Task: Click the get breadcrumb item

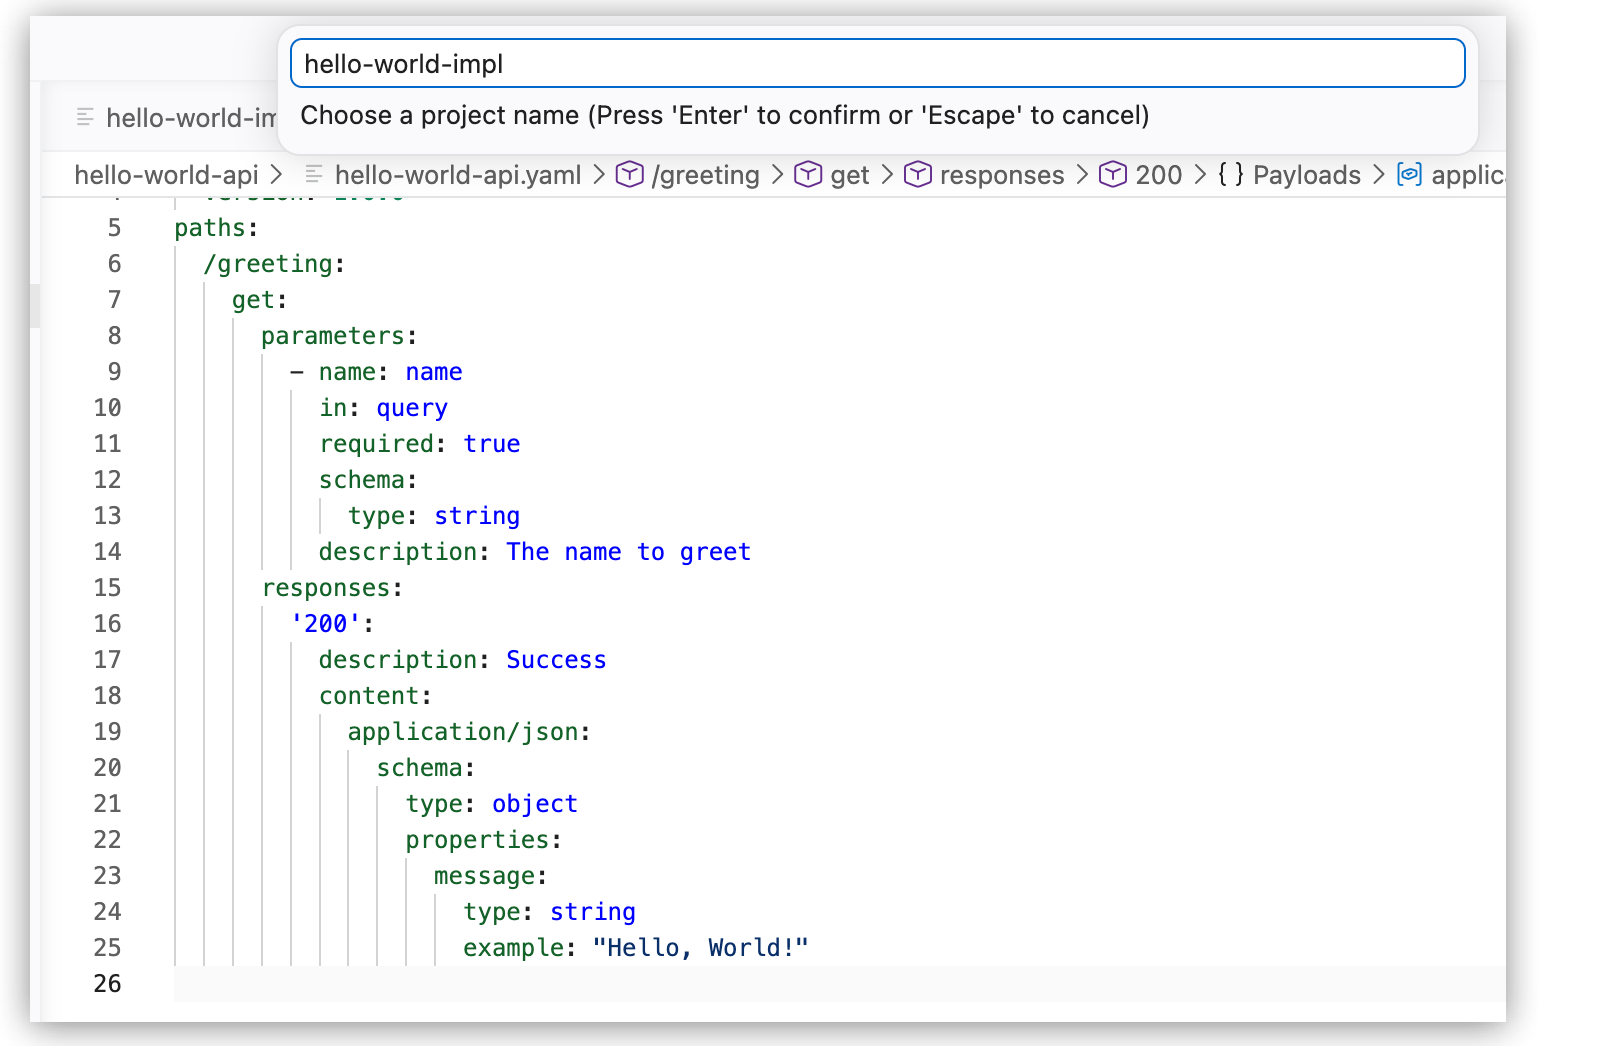Action: (849, 175)
